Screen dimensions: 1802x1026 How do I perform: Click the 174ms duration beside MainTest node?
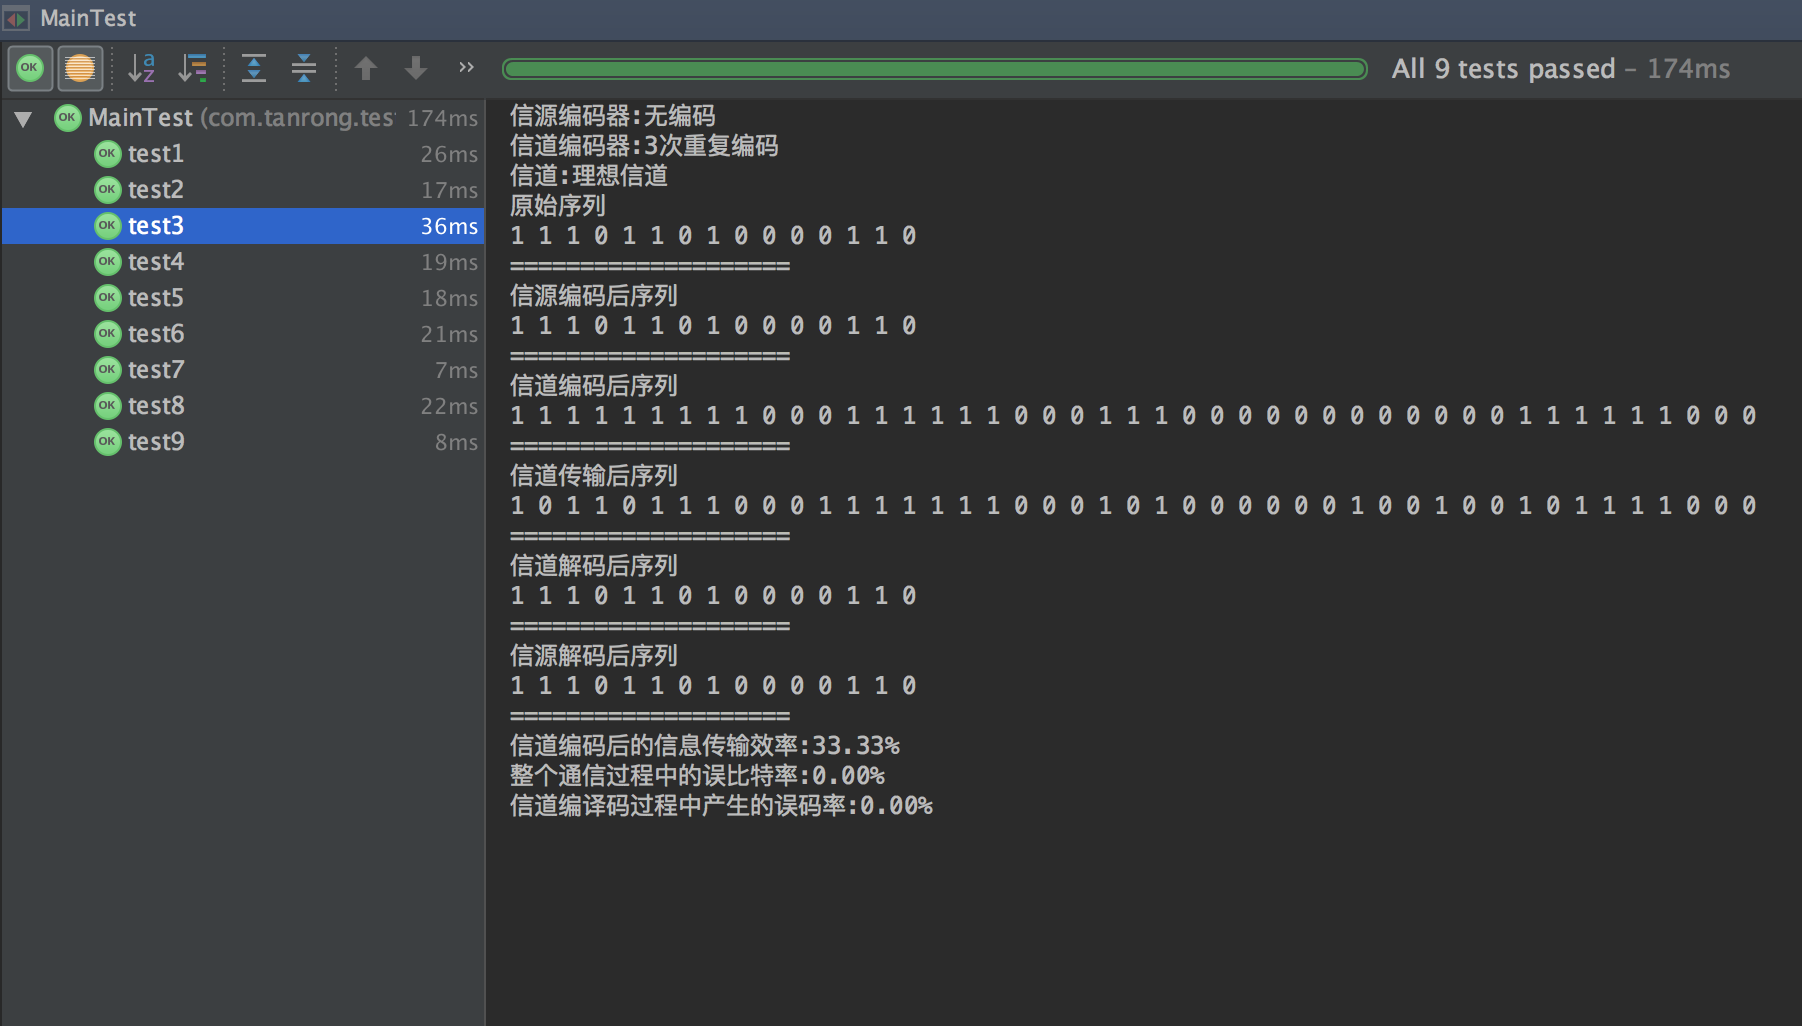pos(442,118)
